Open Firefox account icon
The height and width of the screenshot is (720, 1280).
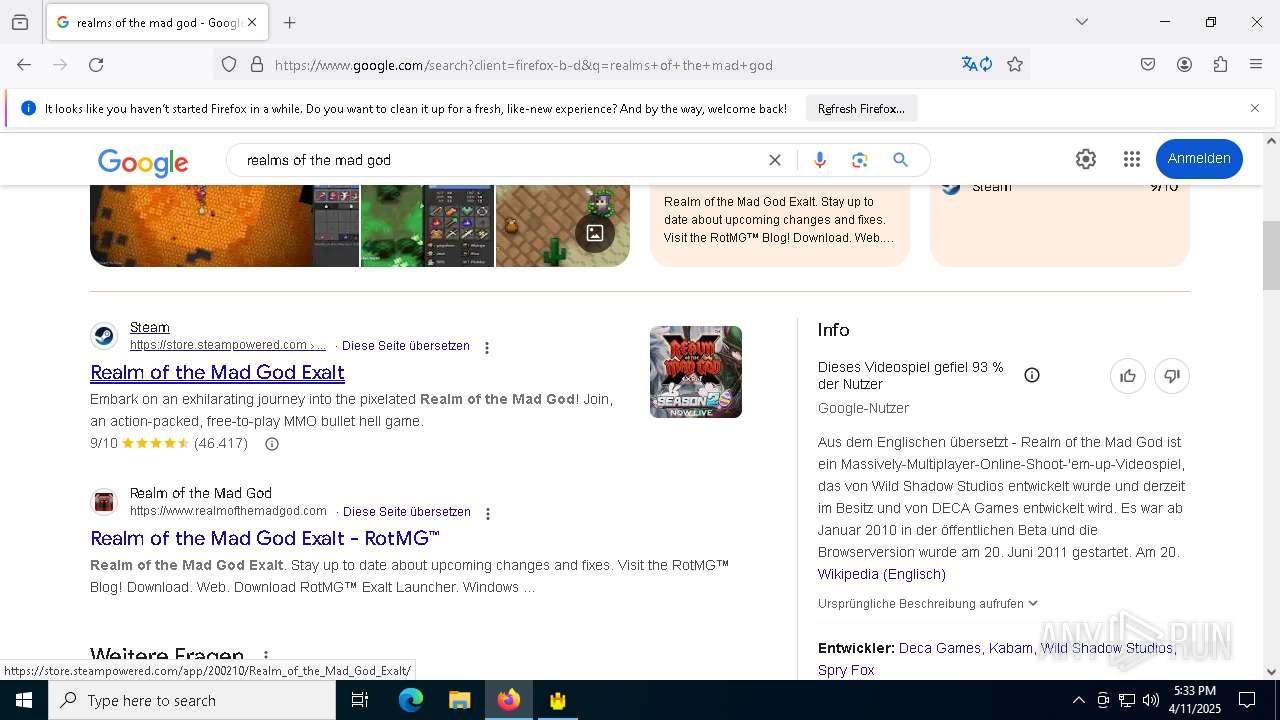(1184, 64)
